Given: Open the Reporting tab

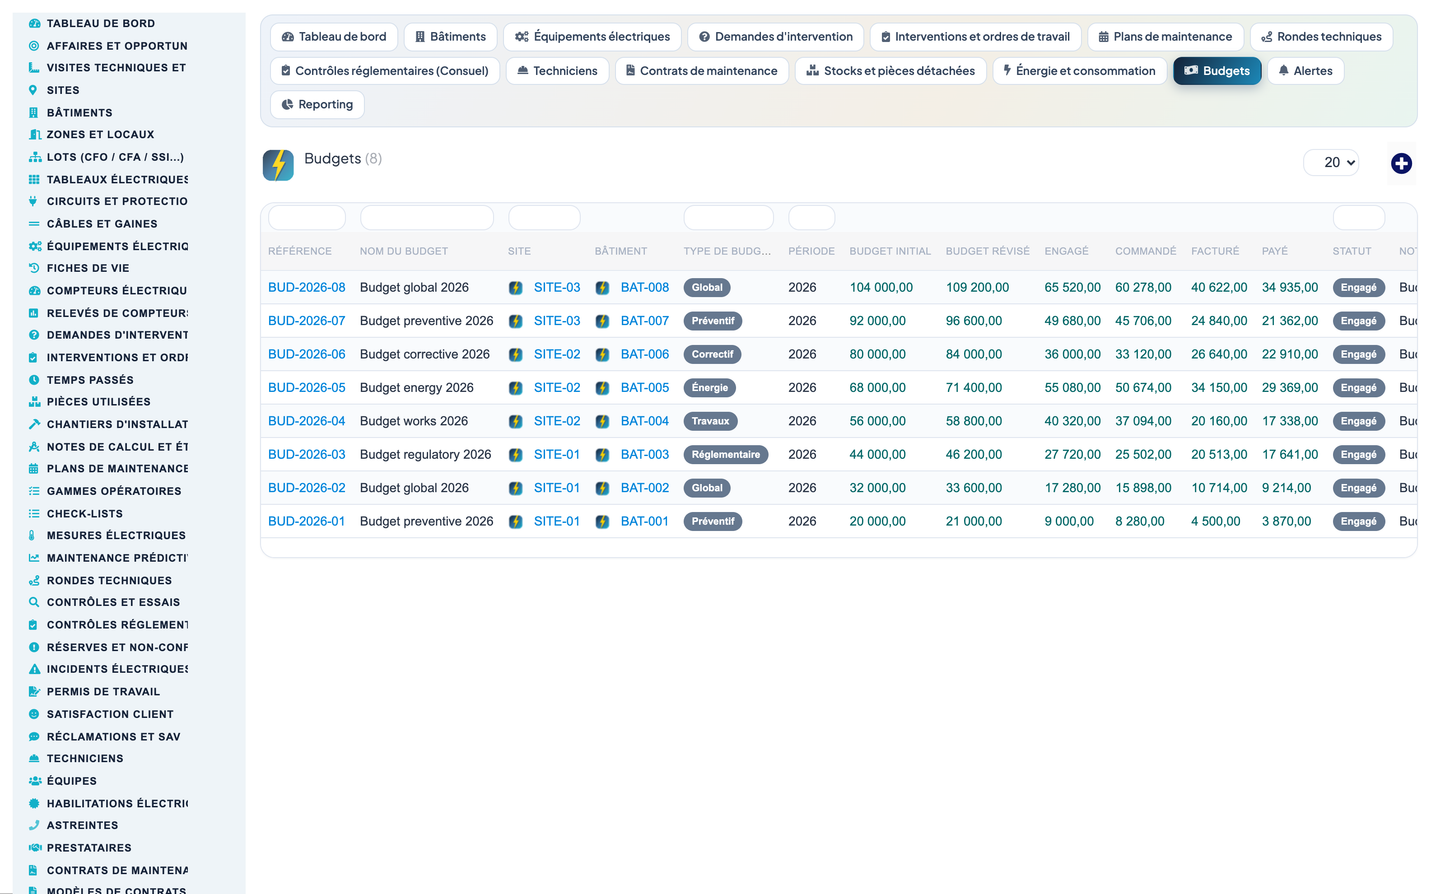Looking at the screenshot, I should [317, 105].
